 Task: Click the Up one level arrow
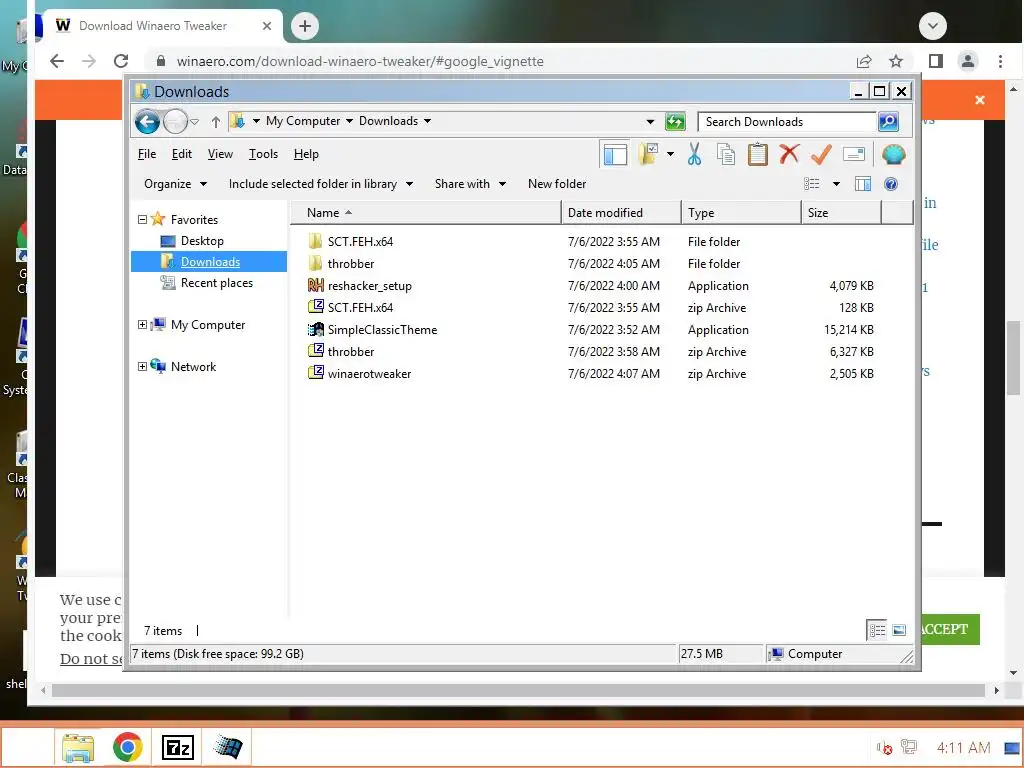pos(216,121)
